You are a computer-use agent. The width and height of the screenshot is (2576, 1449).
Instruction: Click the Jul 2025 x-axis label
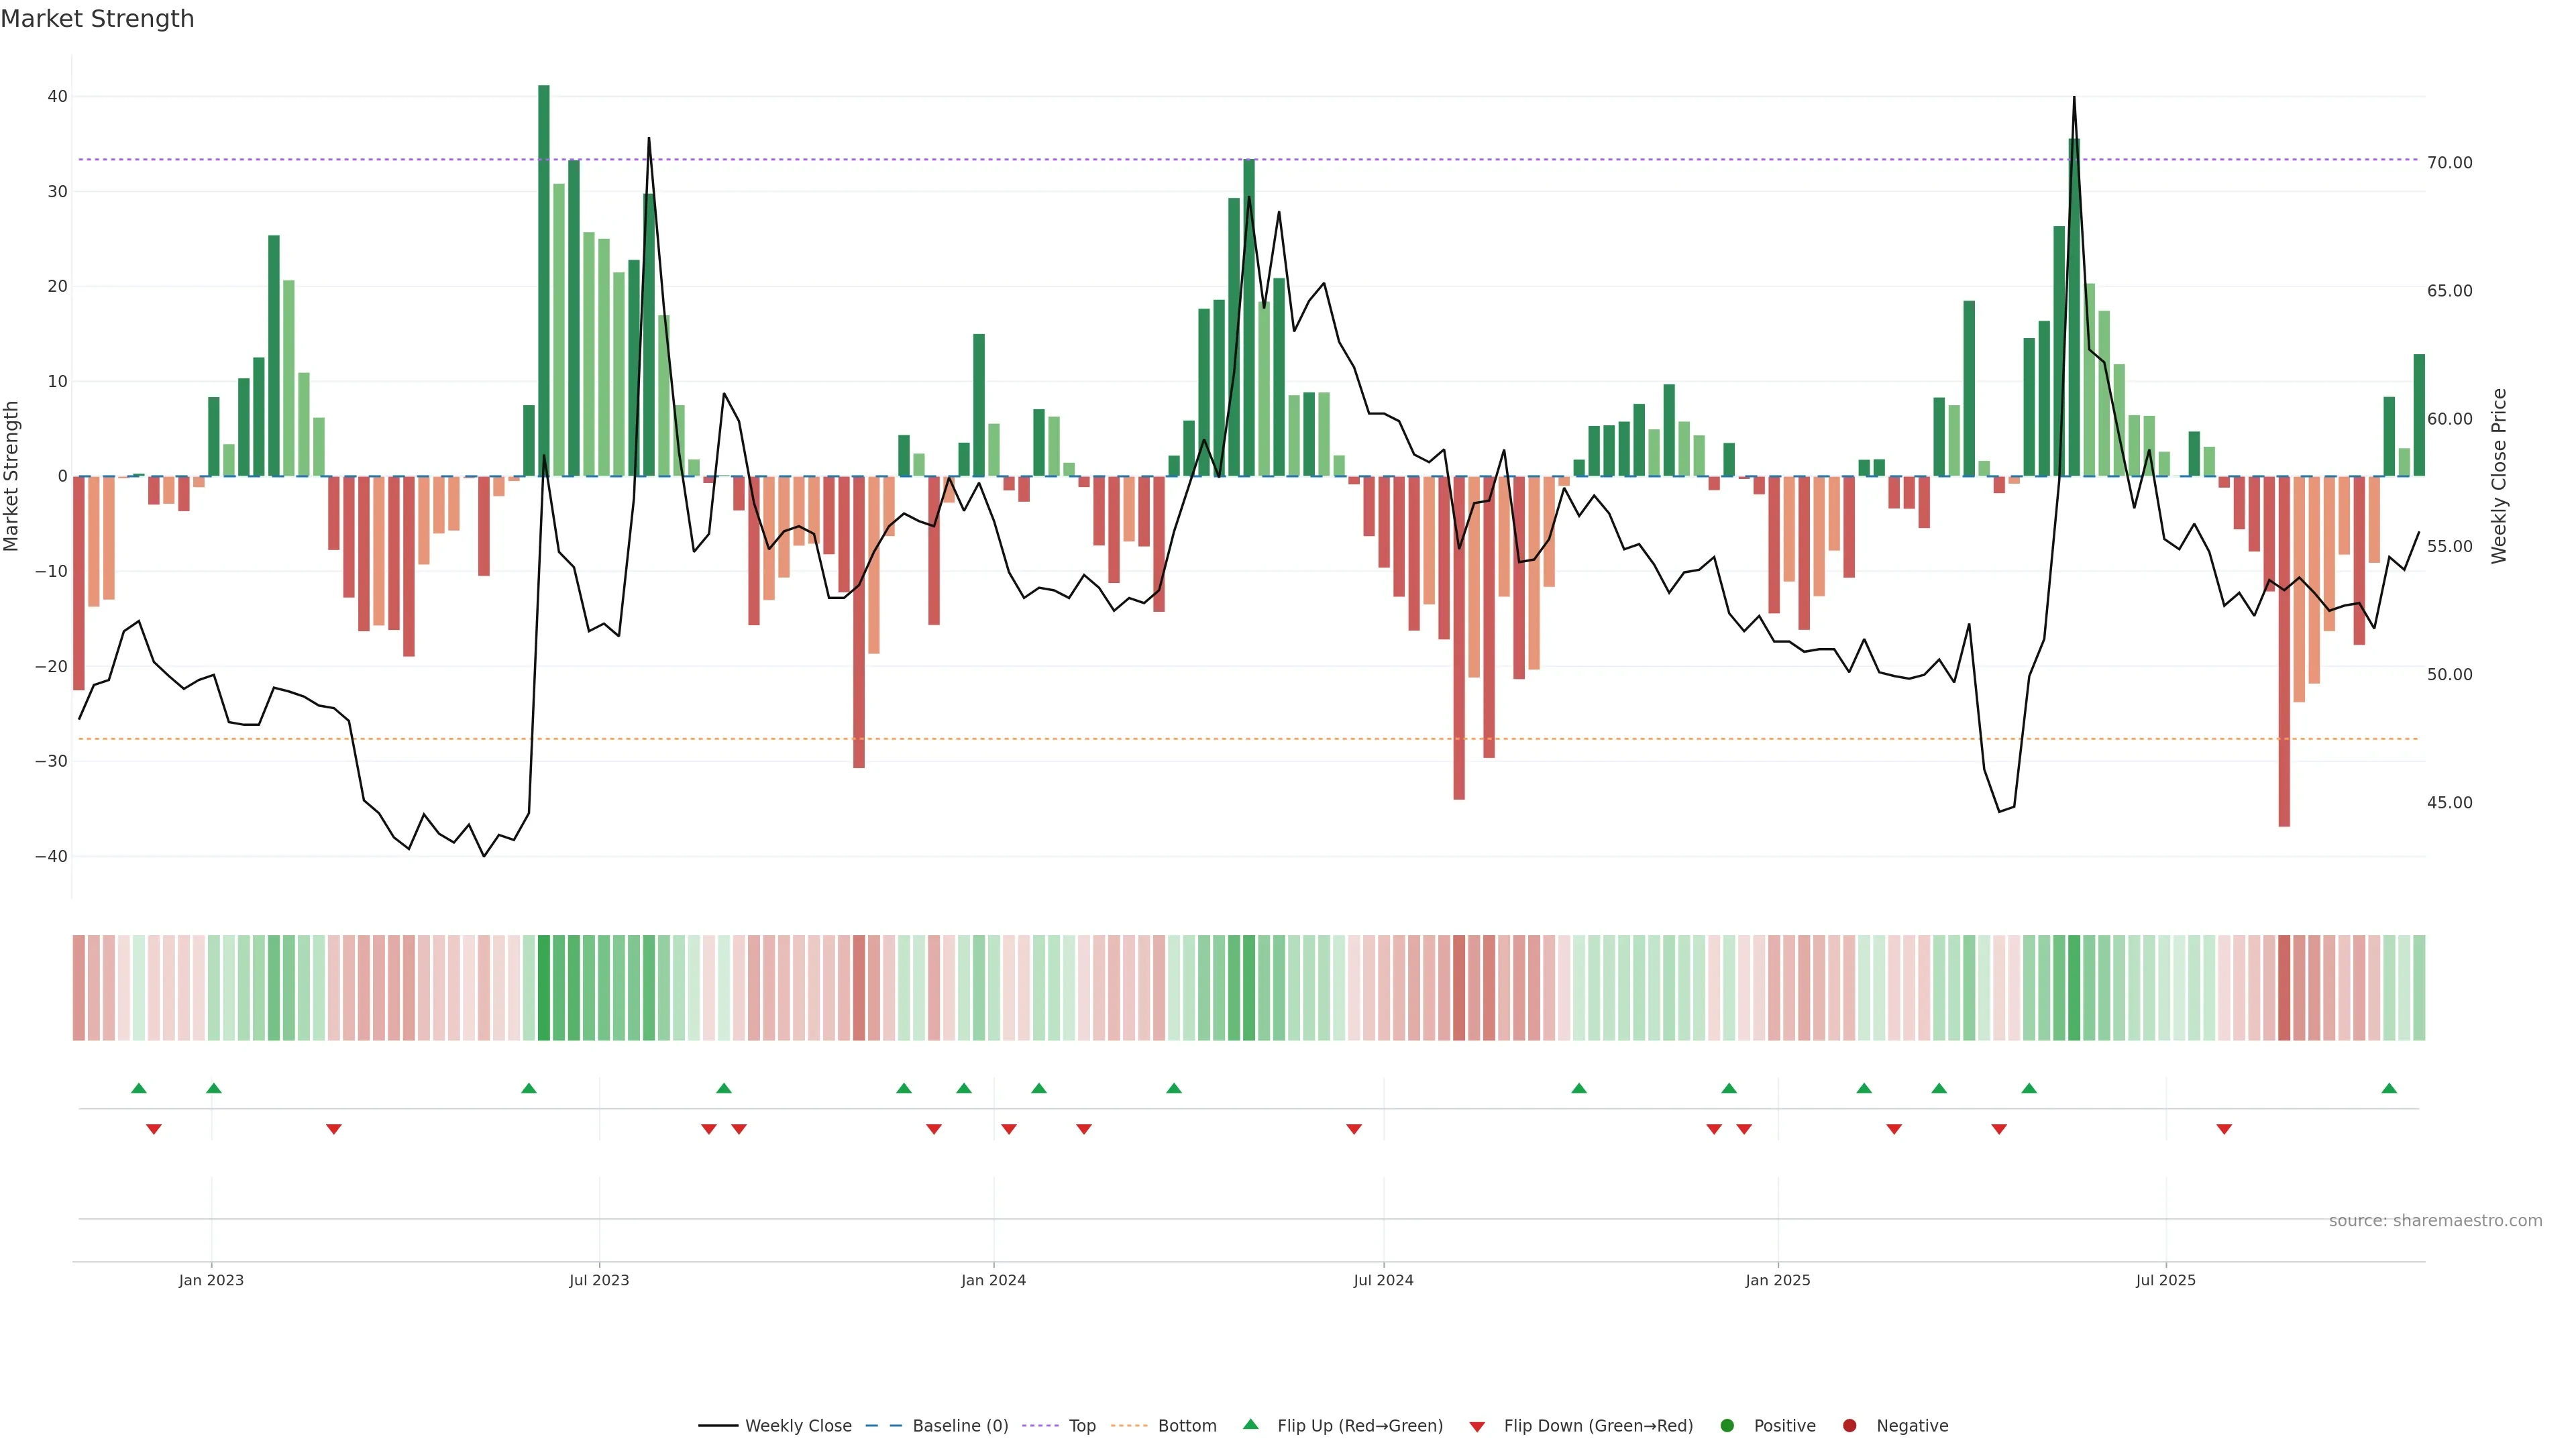click(x=2165, y=1280)
